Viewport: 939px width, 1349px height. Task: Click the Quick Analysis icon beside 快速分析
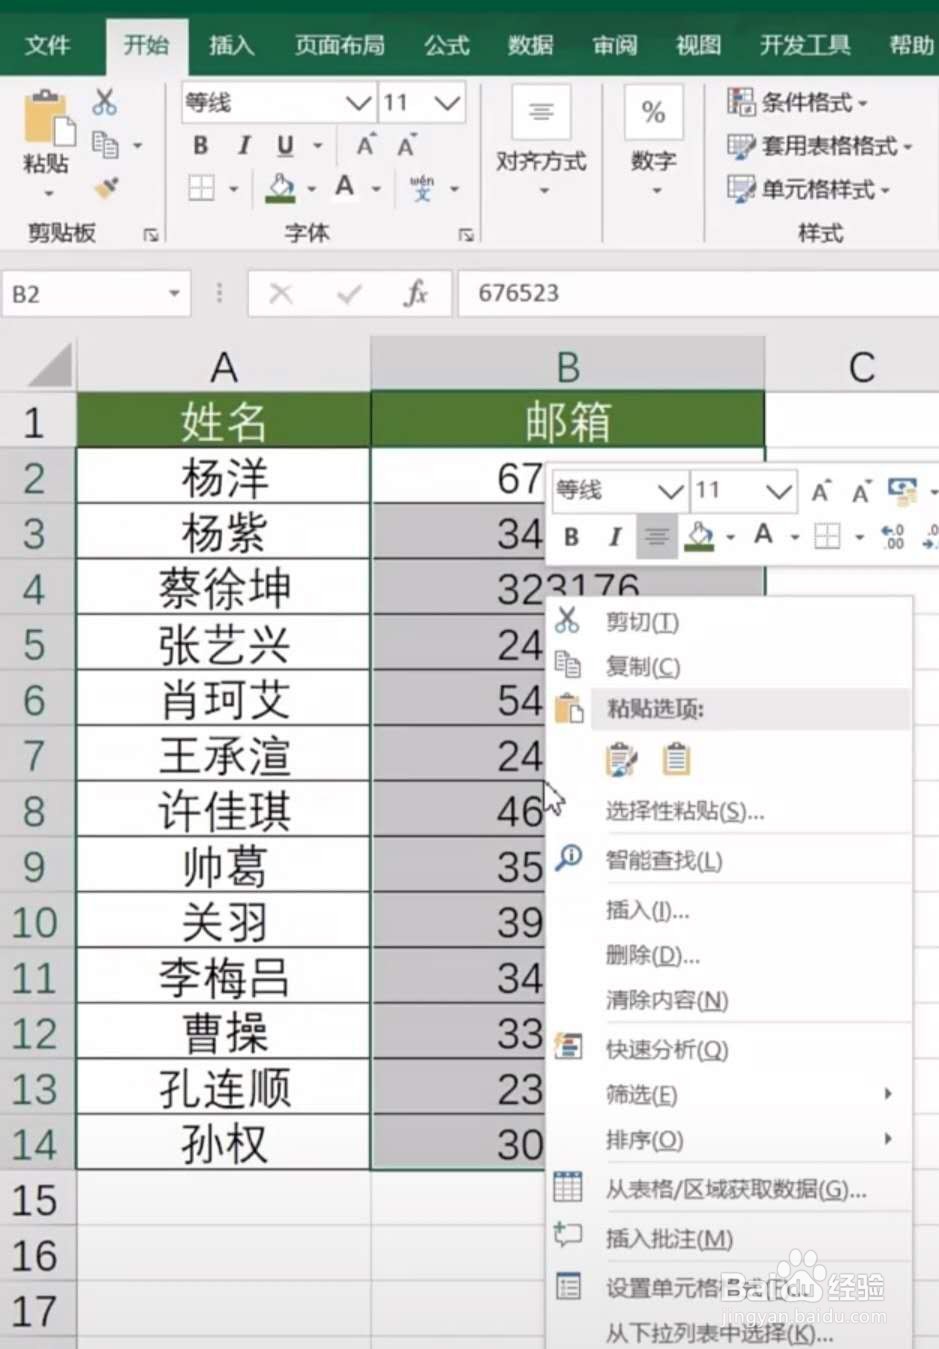pyautogui.click(x=570, y=1044)
